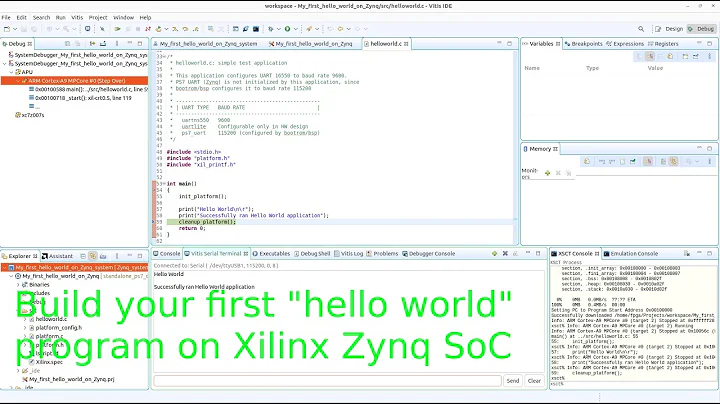Click the Send button
This screenshot has height=404, width=720.
[x=513, y=381]
